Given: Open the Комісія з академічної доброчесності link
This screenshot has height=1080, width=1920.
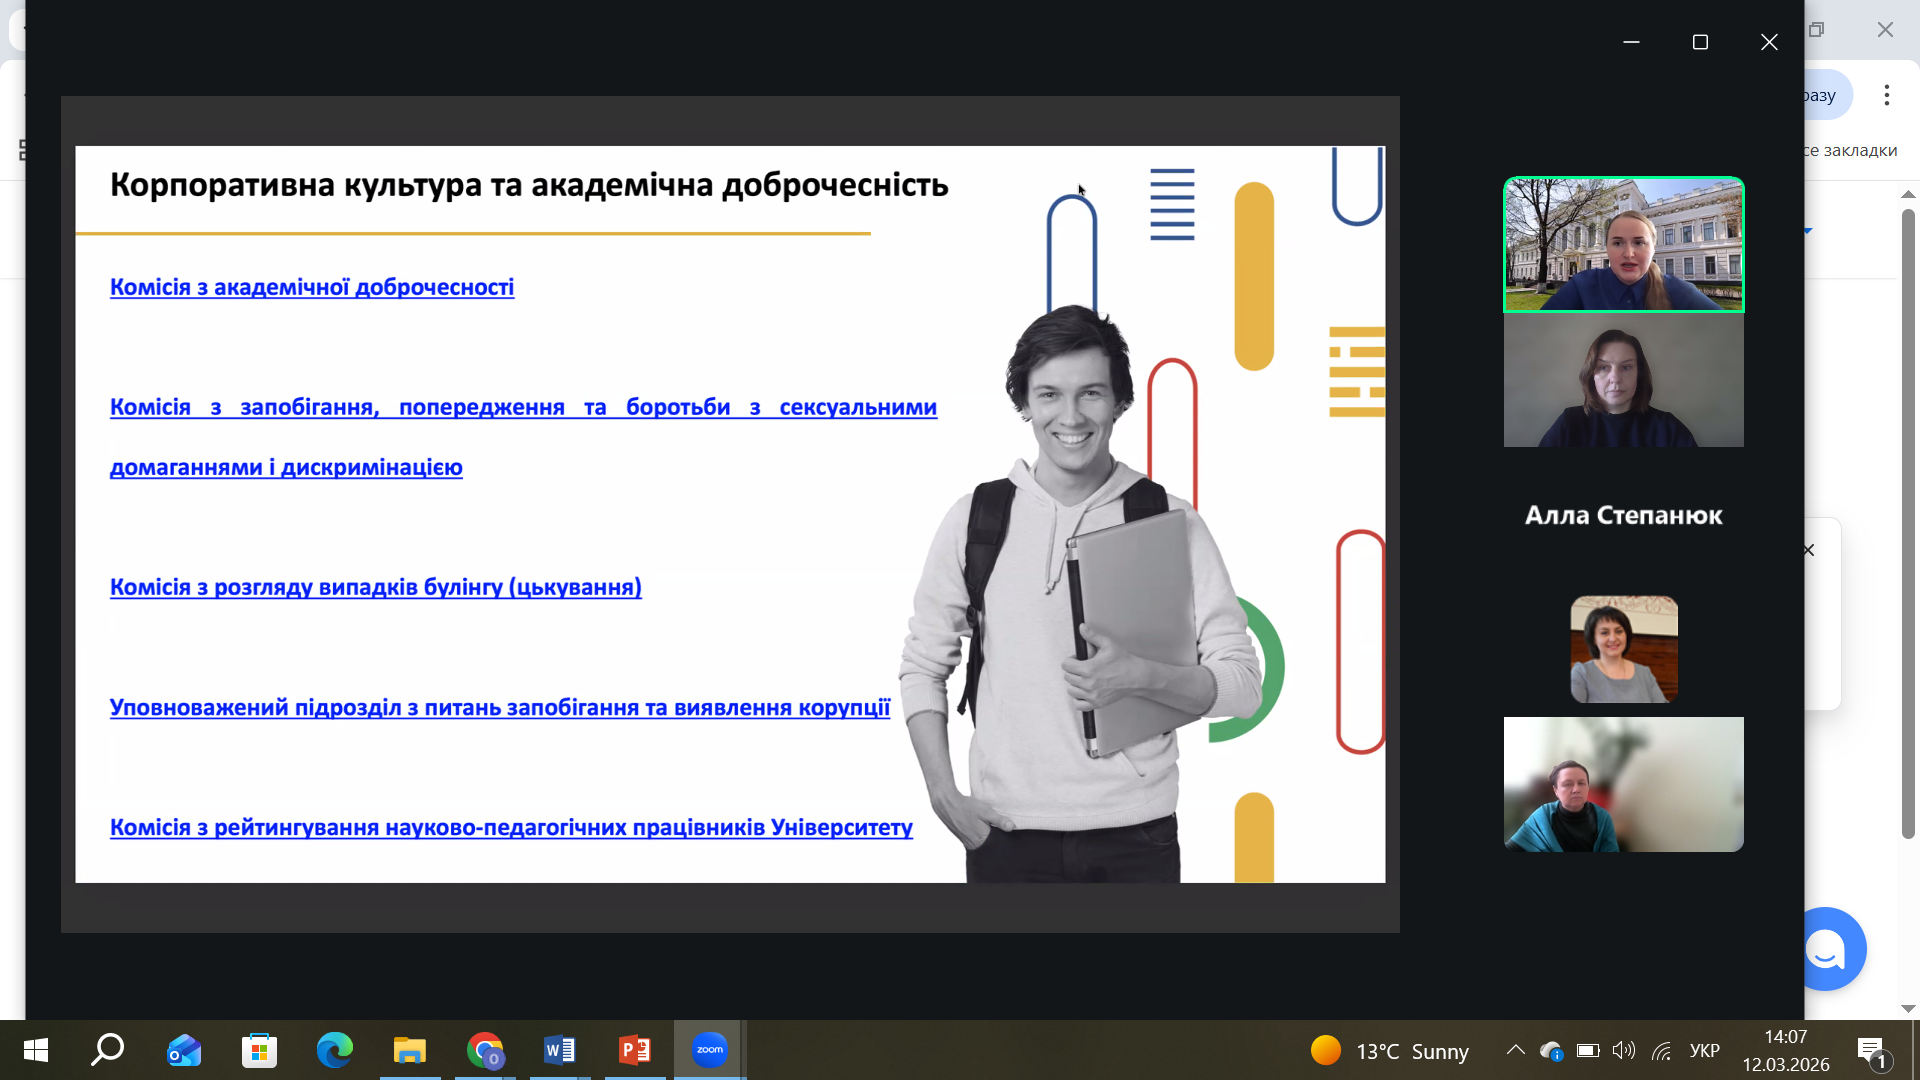Looking at the screenshot, I should [x=312, y=288].
